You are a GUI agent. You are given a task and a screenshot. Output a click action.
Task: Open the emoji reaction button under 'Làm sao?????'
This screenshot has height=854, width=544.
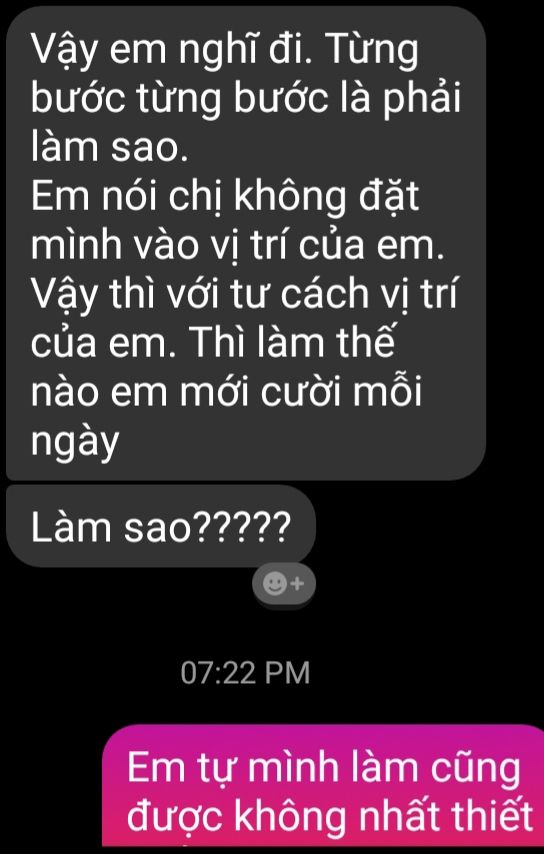[x=284, y=584]
